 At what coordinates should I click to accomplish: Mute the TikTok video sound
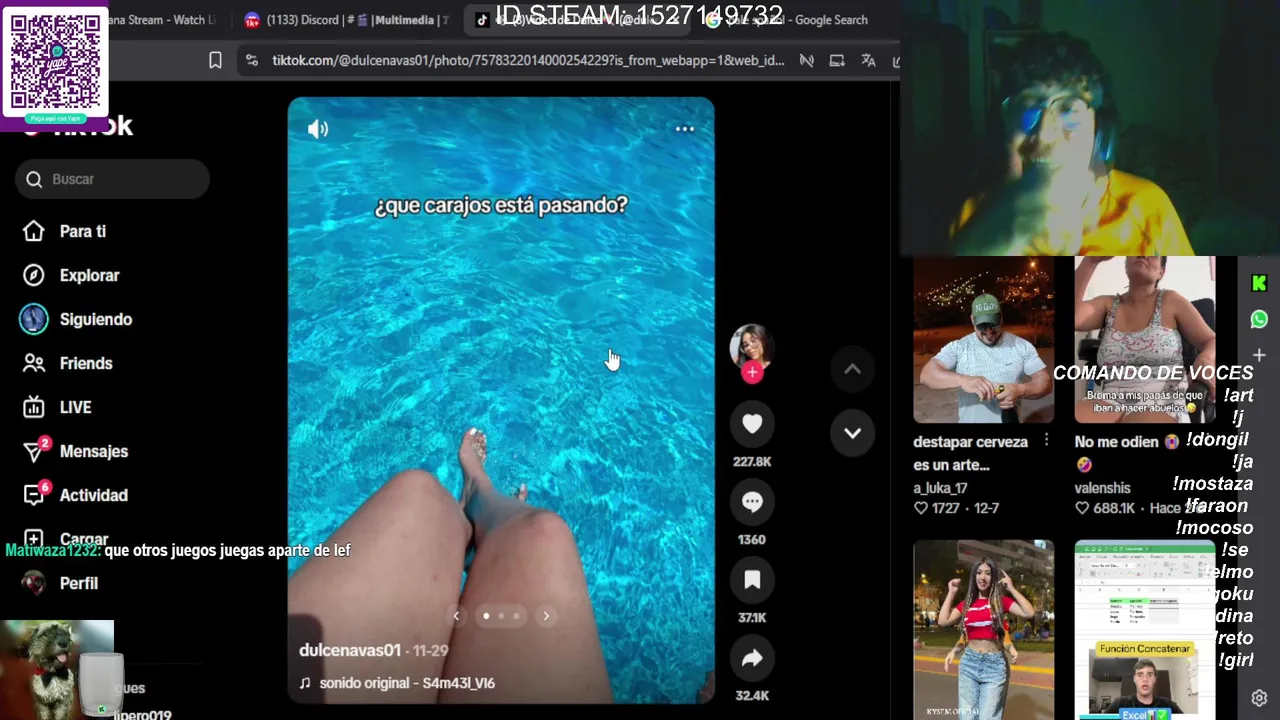click(x=318, y=129)
